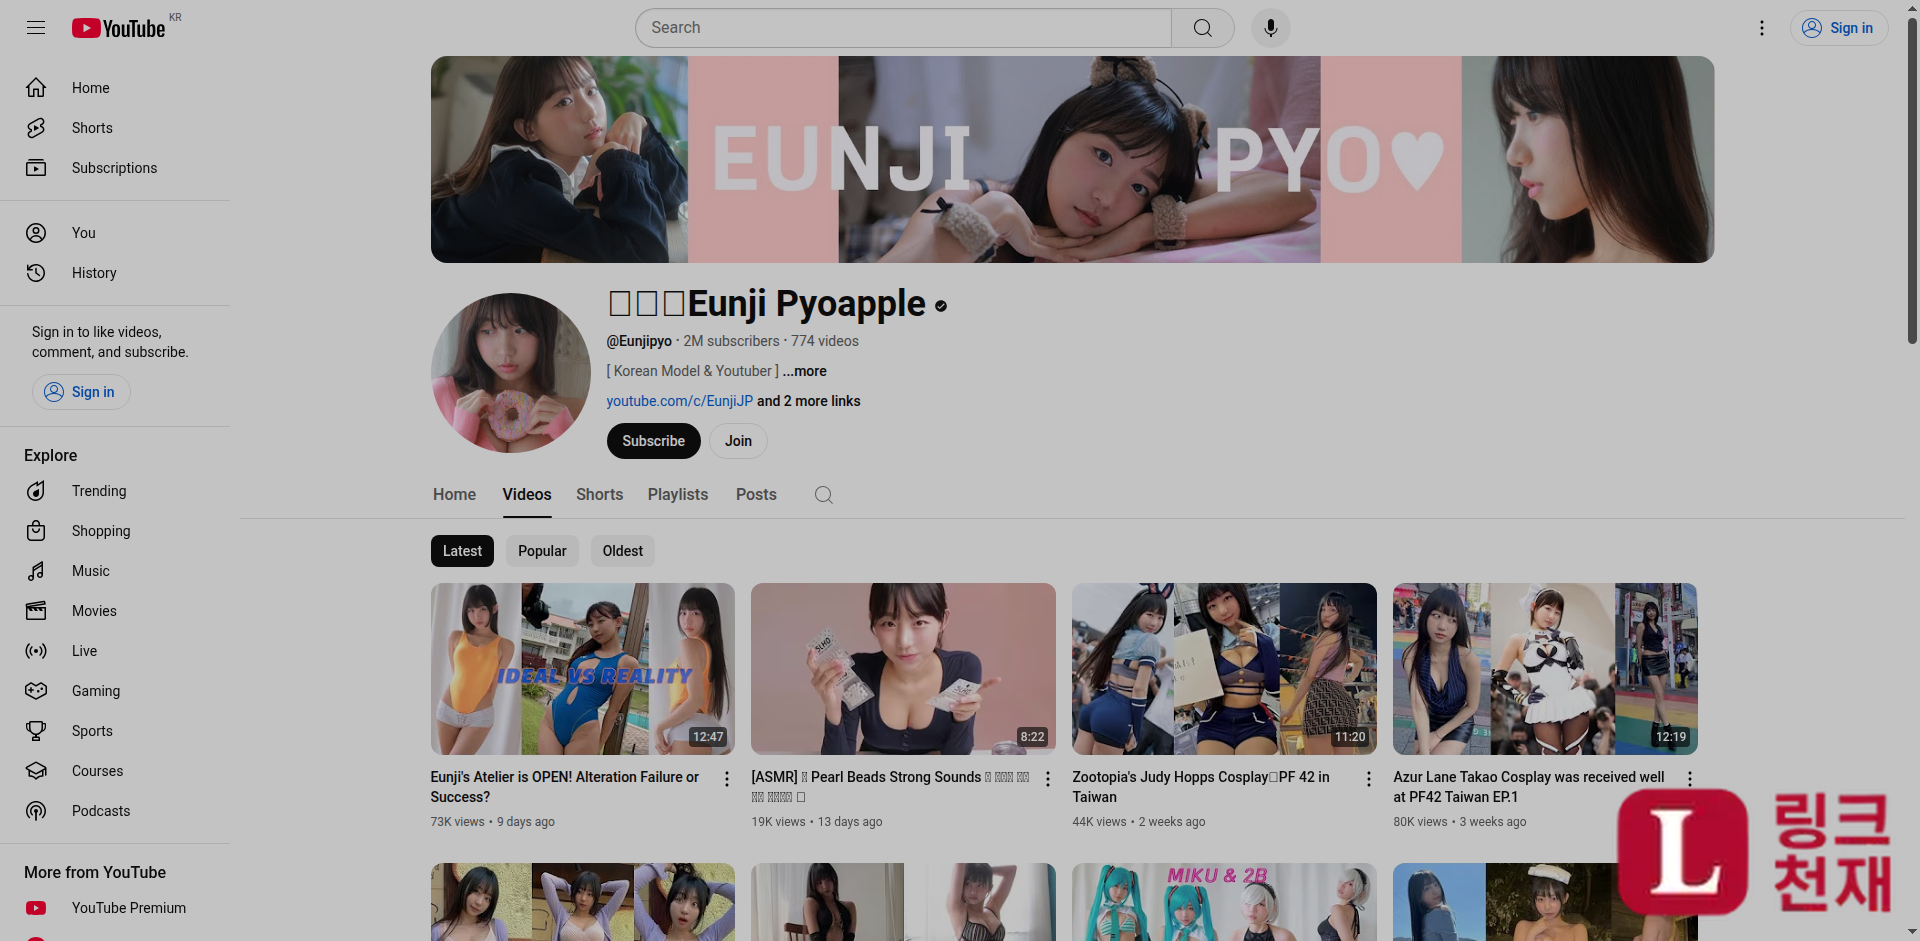Play the ASMR 8:22 video thumbnail
Viewport: 1920px width, 941px height.
point(903,669)
